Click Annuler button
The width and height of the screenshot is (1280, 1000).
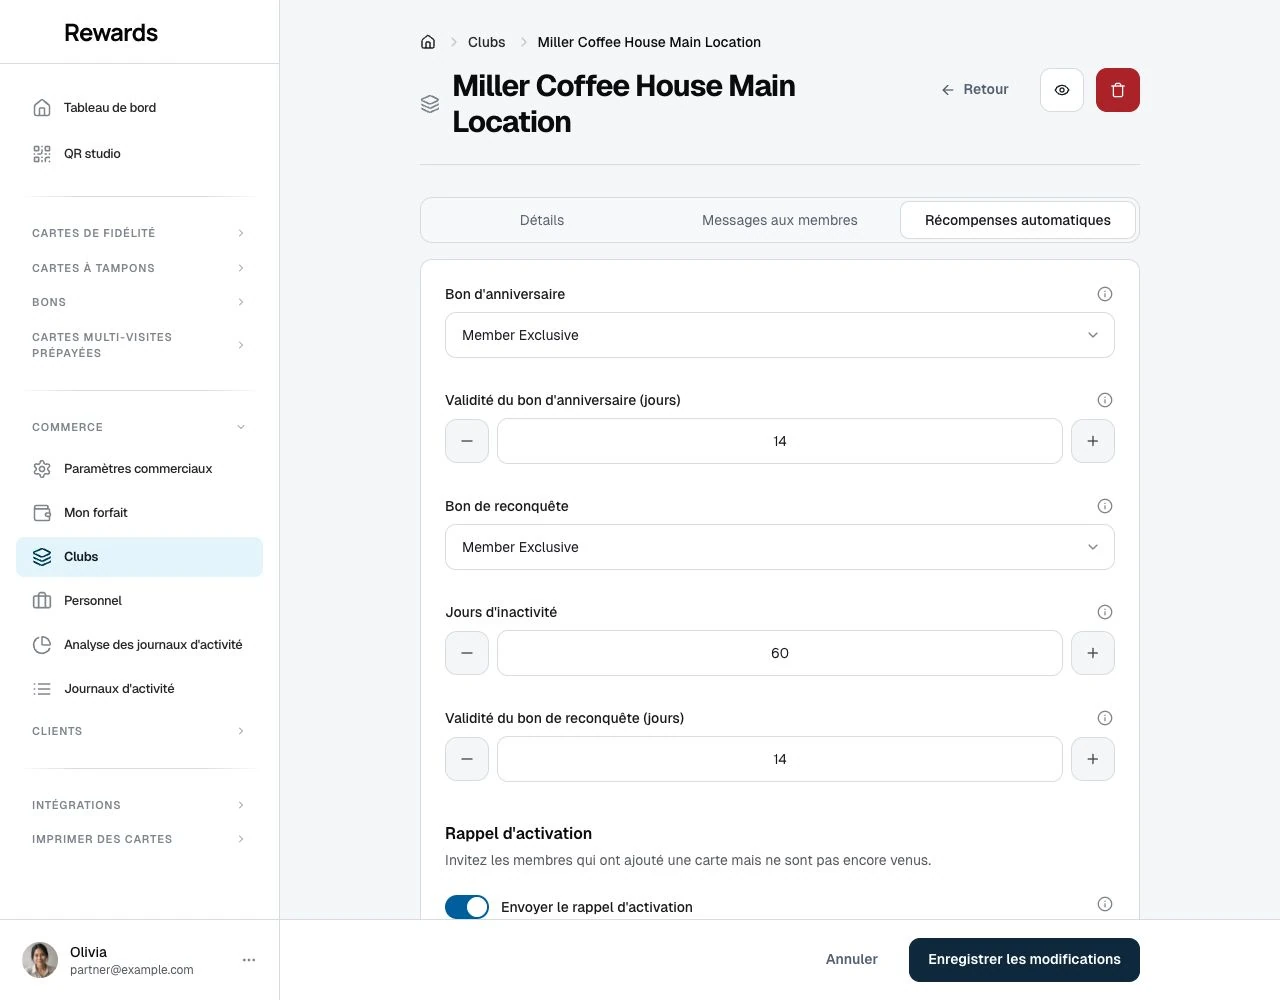(852, 959)
